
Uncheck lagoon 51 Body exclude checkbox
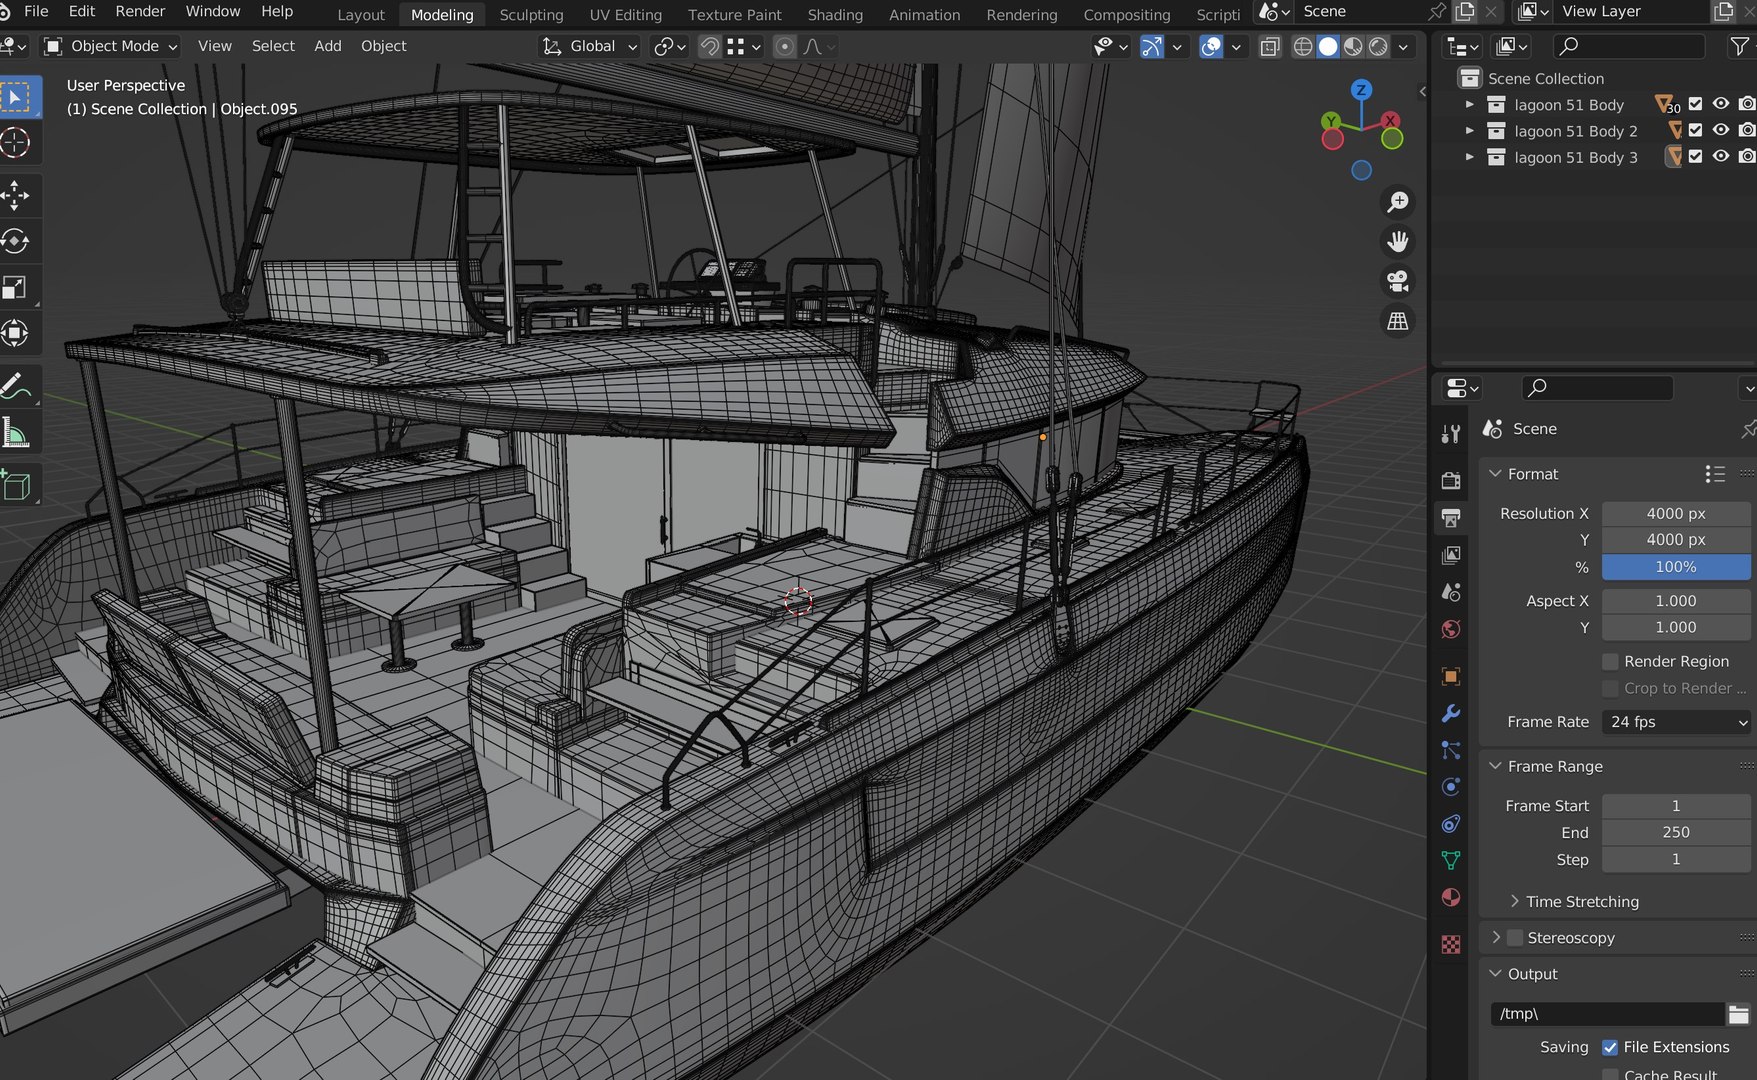1695,104
